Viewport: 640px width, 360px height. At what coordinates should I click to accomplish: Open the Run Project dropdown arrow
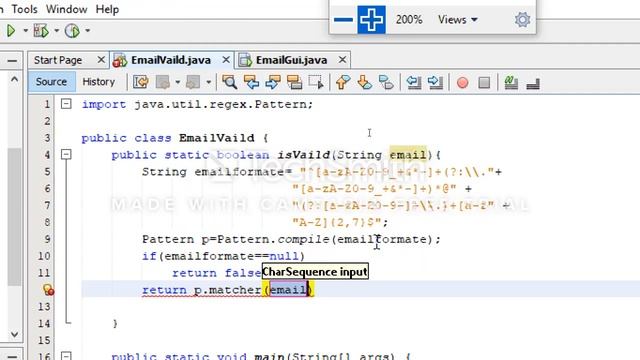point(25,31)
